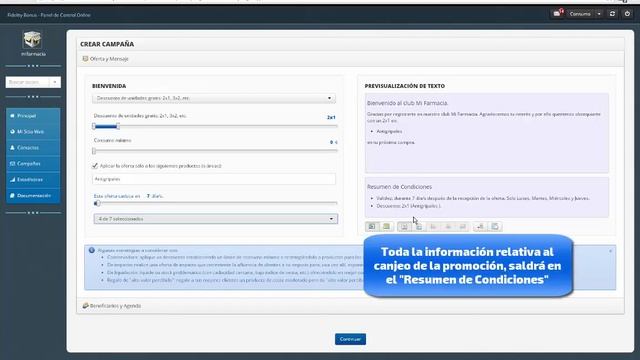640x360 pixels.
Task: Click the right handle of the 2x1 slider
Action: 118,127
